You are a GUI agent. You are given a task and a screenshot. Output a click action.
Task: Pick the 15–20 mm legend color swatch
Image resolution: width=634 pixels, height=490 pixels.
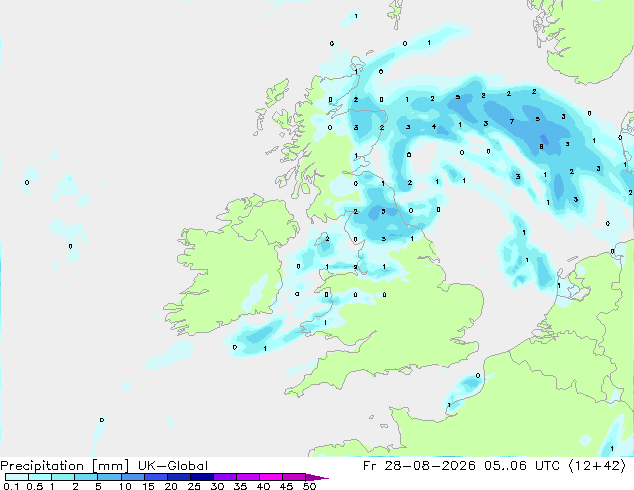155,477
